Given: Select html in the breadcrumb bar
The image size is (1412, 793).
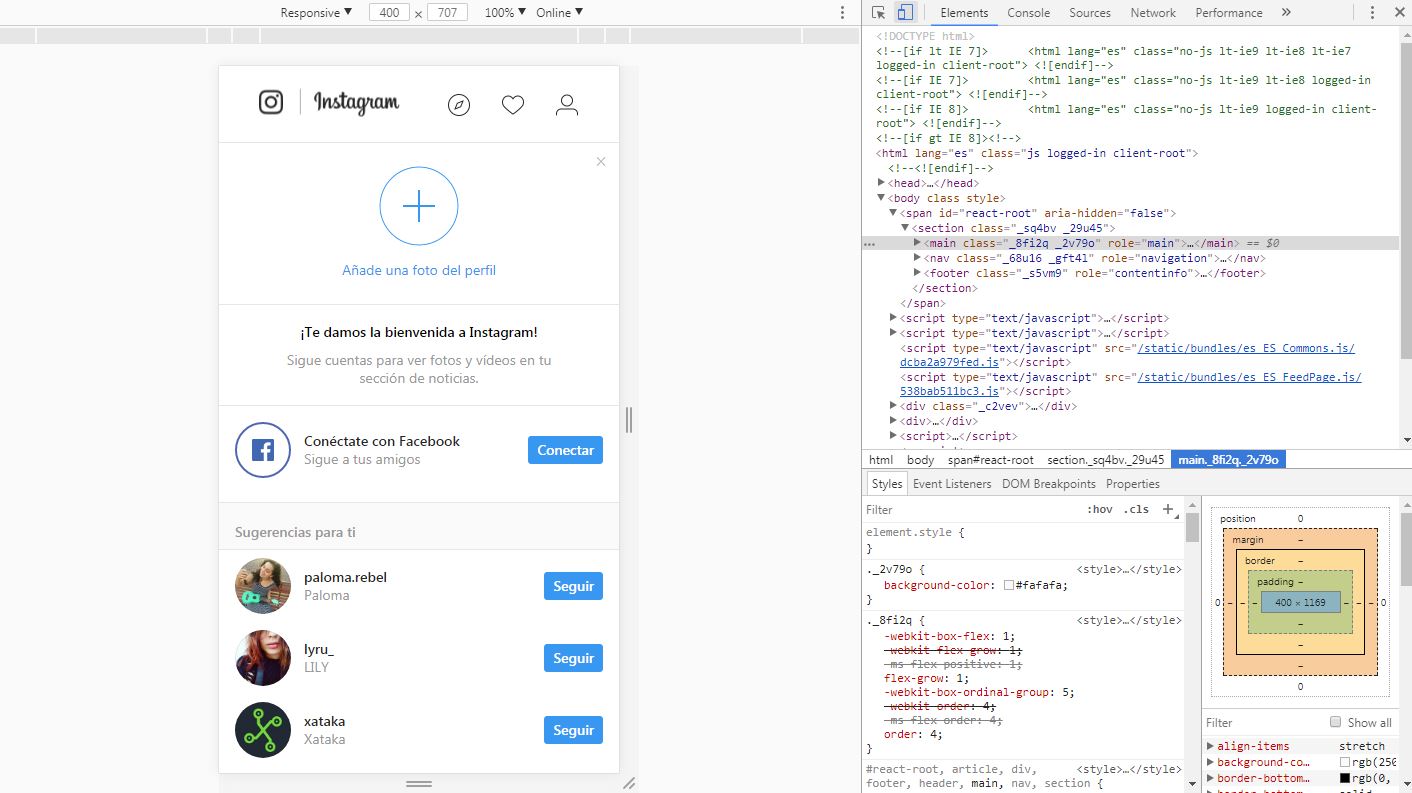Looking at the screenshot, I should click(881, 460).
